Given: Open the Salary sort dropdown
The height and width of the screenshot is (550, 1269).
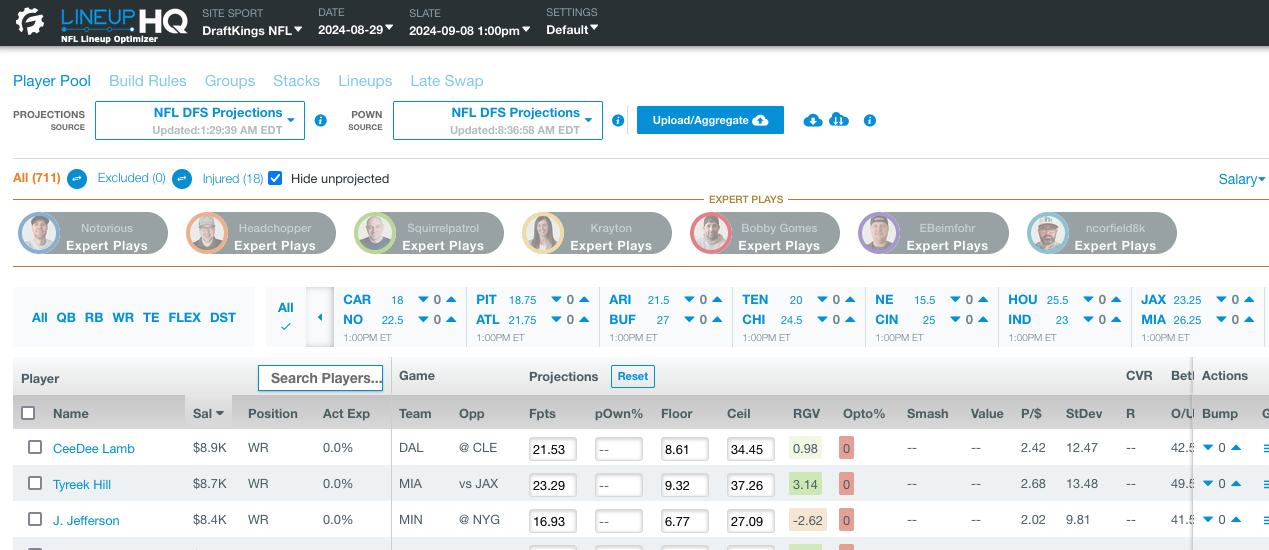Looking at the screenshot, I should [1242, 179].
